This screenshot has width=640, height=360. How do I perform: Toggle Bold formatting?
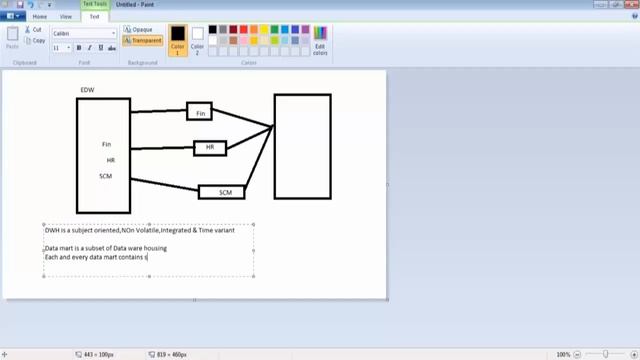tap(79, 48)
